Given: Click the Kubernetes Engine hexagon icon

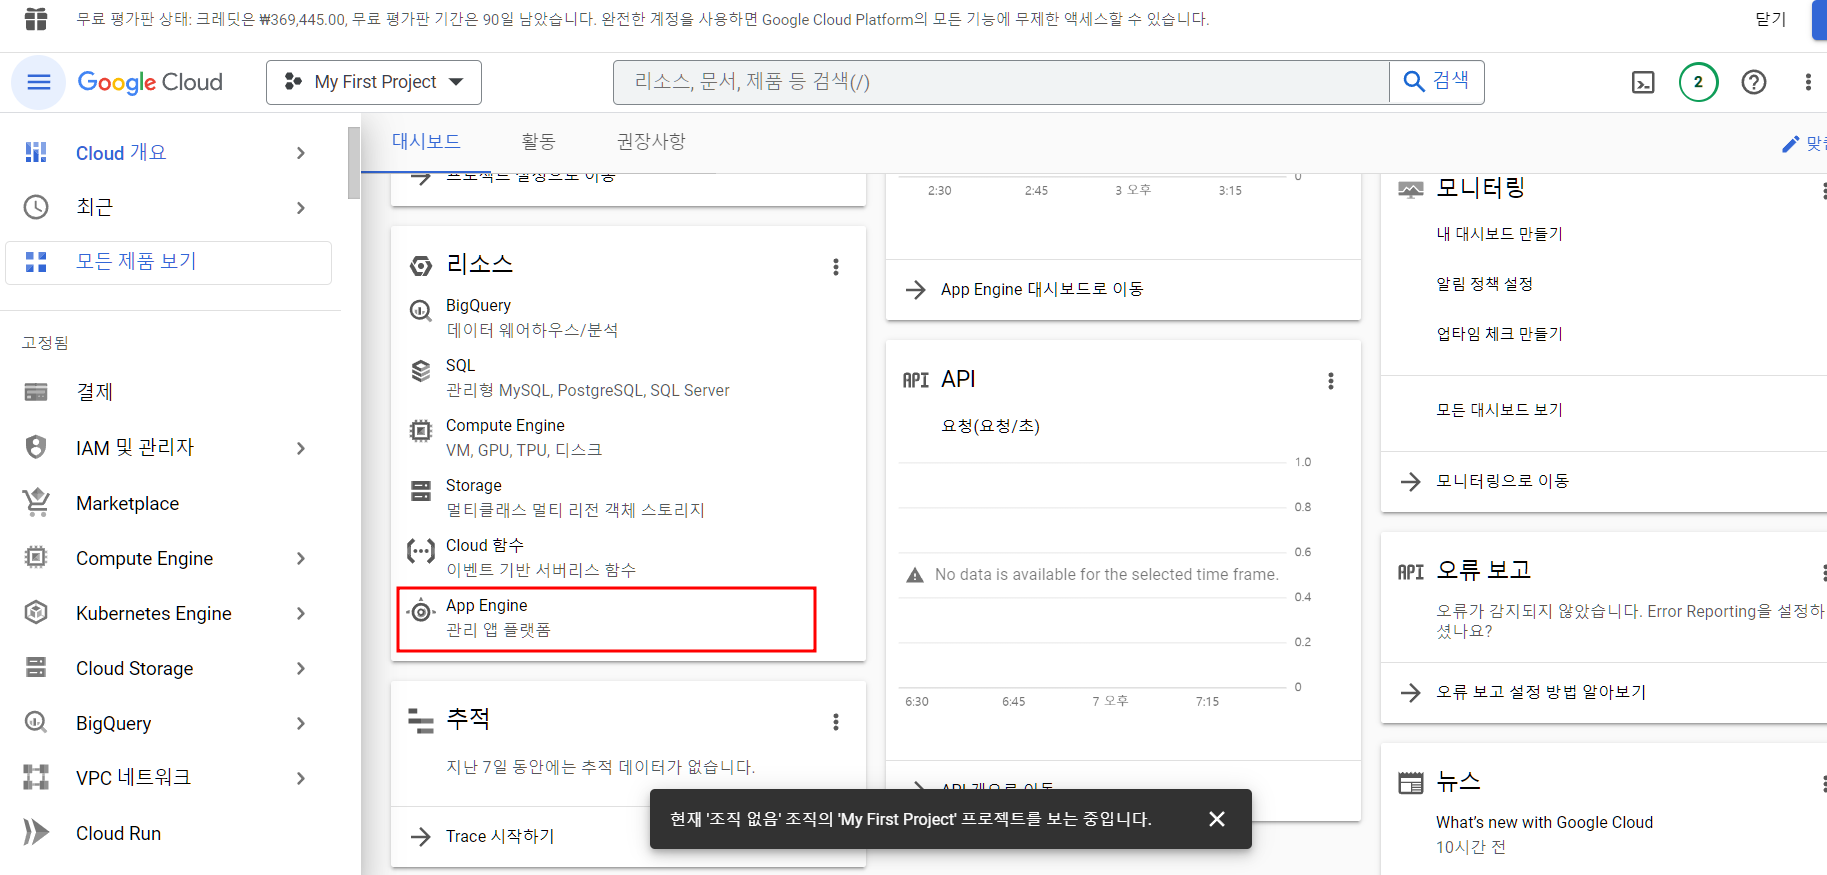Looking at the screenshot, I should click(x=36, y=612).
